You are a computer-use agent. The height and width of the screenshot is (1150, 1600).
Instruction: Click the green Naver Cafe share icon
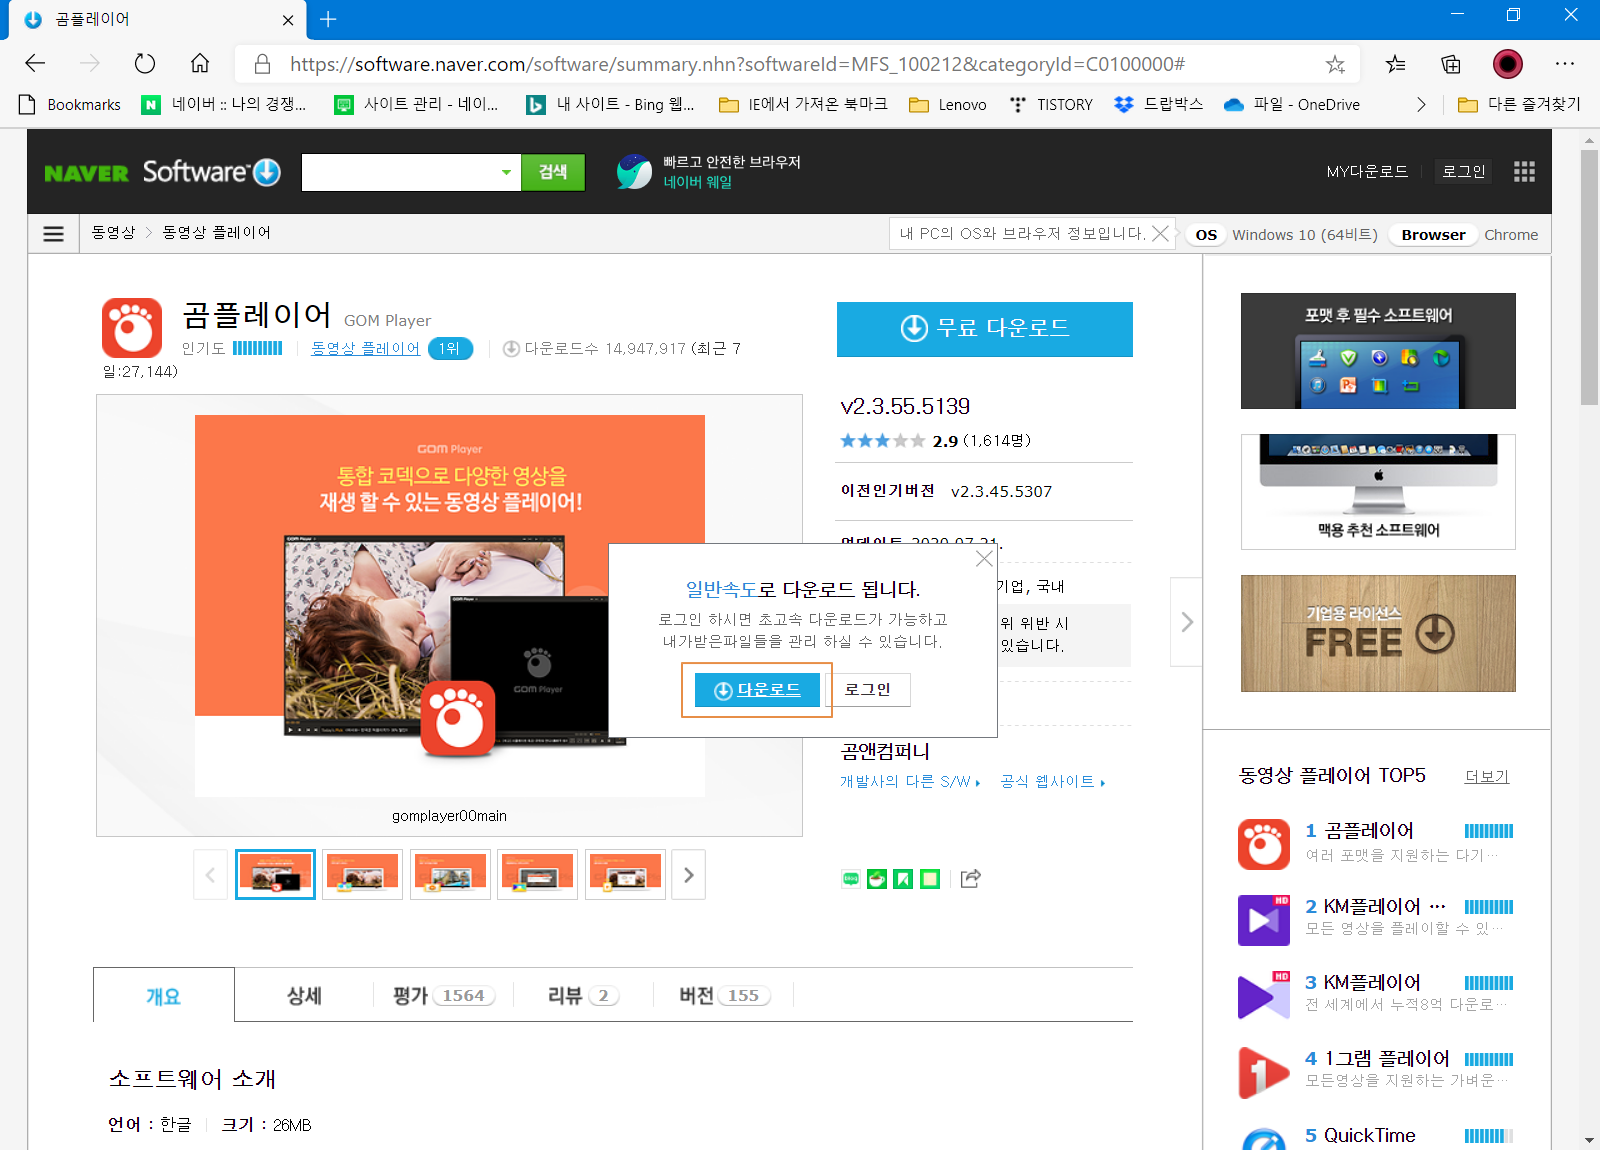tap(877, 879)
